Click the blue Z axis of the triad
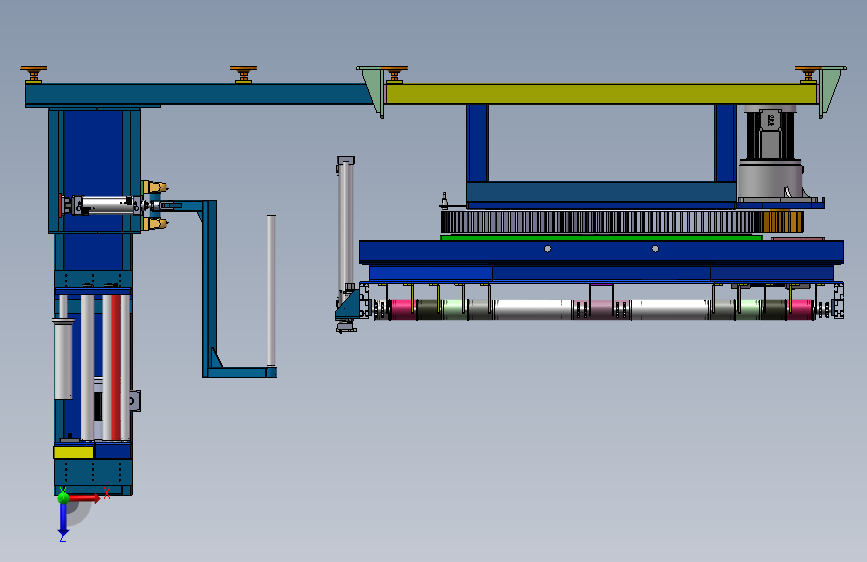 tap(63, 520)
